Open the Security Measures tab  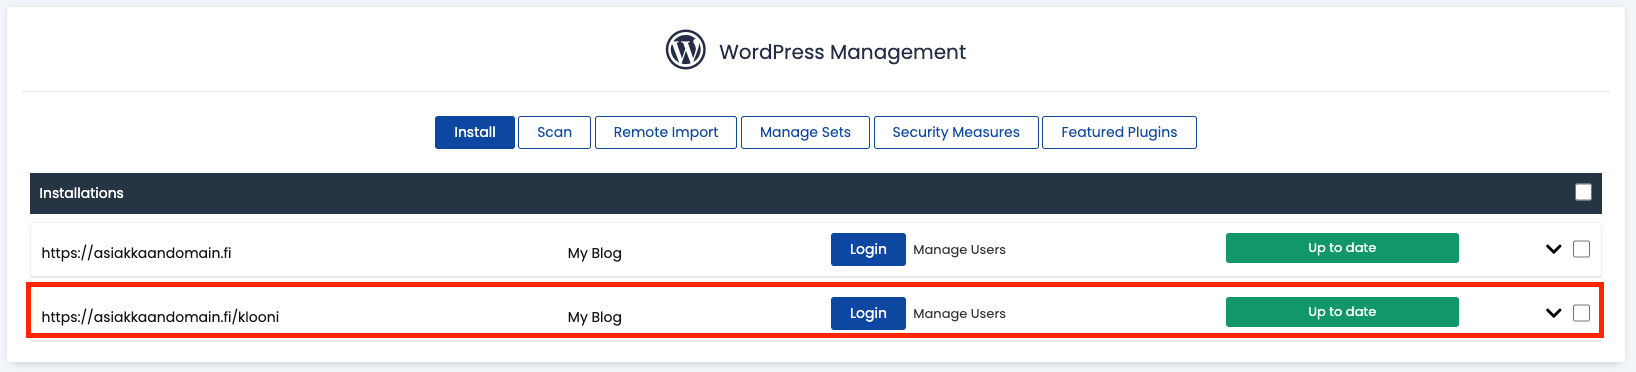click(x=956, y=132)
